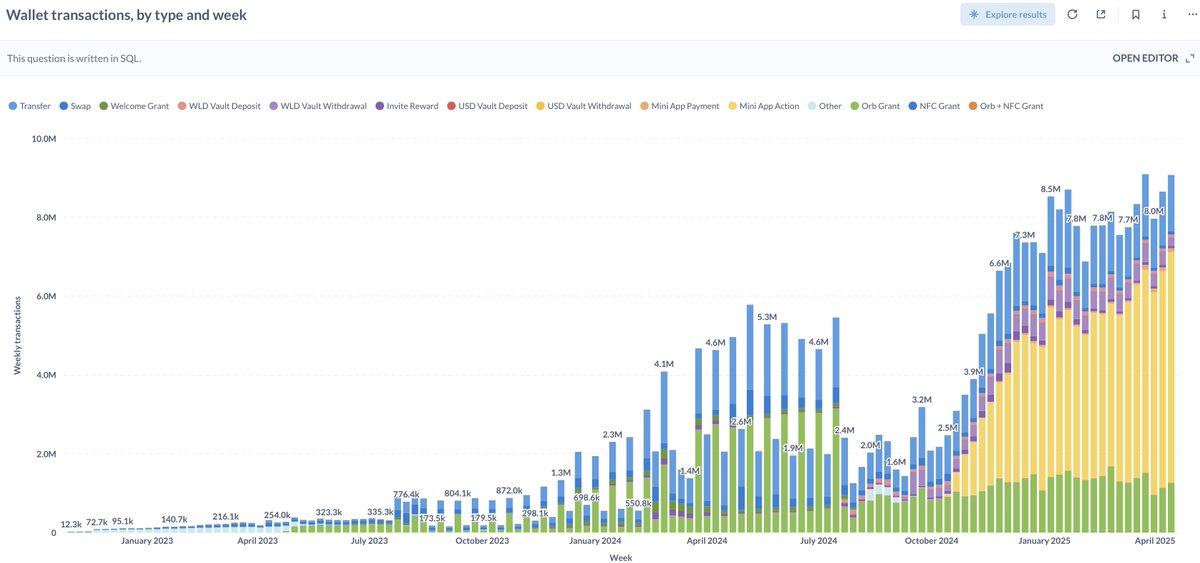Click the '323.3k' data label

[x=328, y=512]
